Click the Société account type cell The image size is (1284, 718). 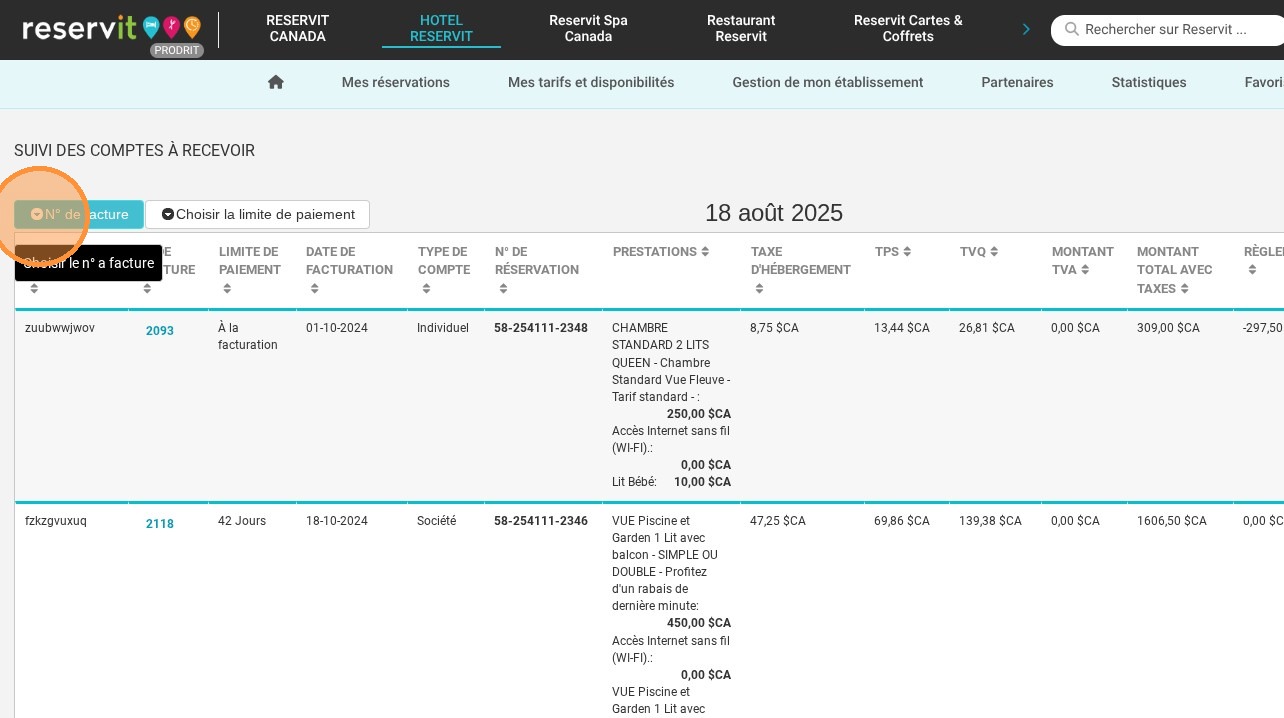(437, 521)
